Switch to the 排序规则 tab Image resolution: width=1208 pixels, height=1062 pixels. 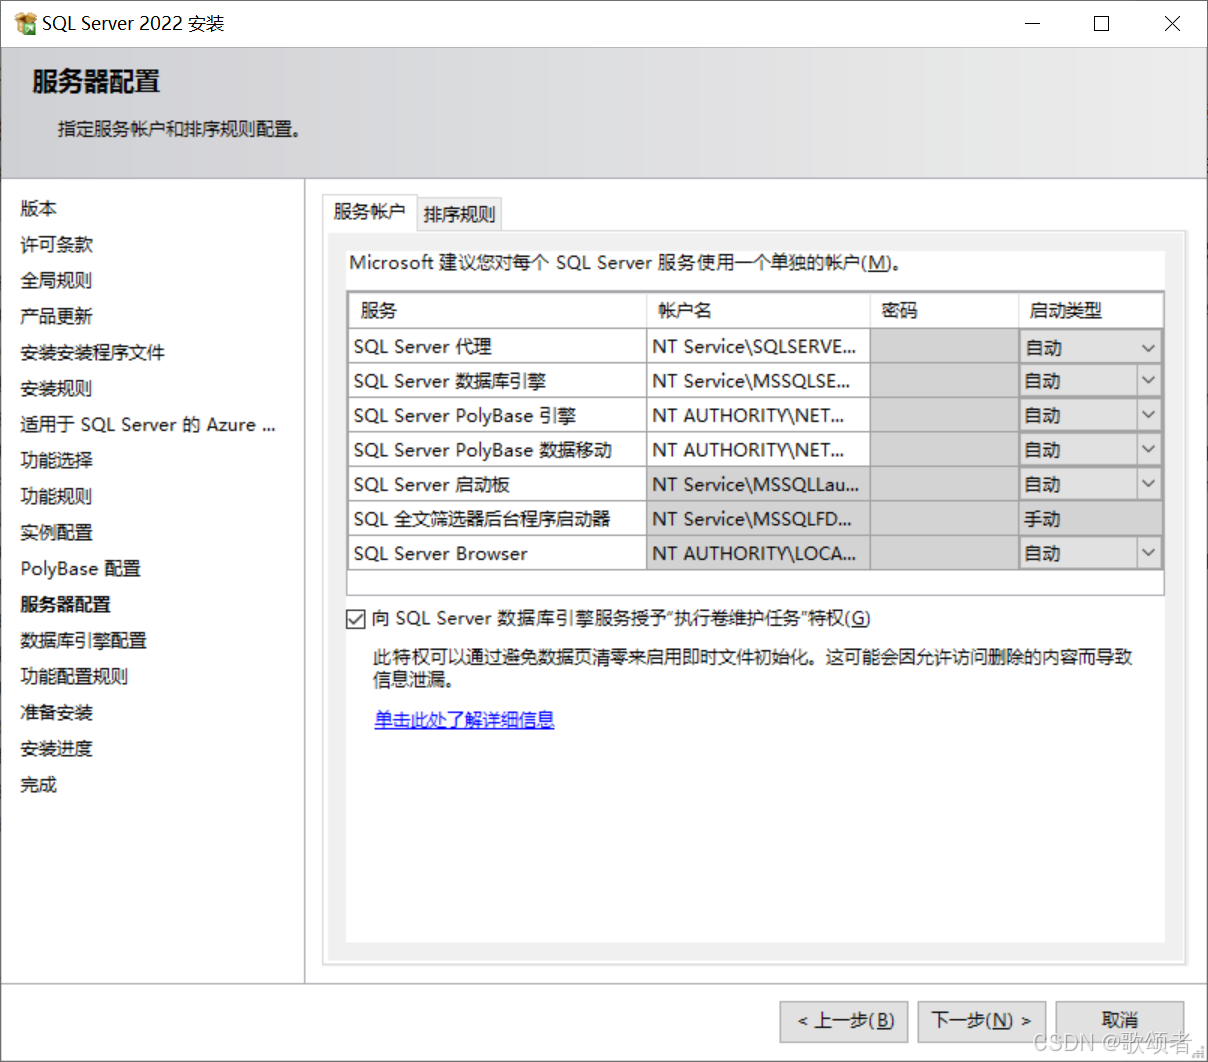click(459, 214)
